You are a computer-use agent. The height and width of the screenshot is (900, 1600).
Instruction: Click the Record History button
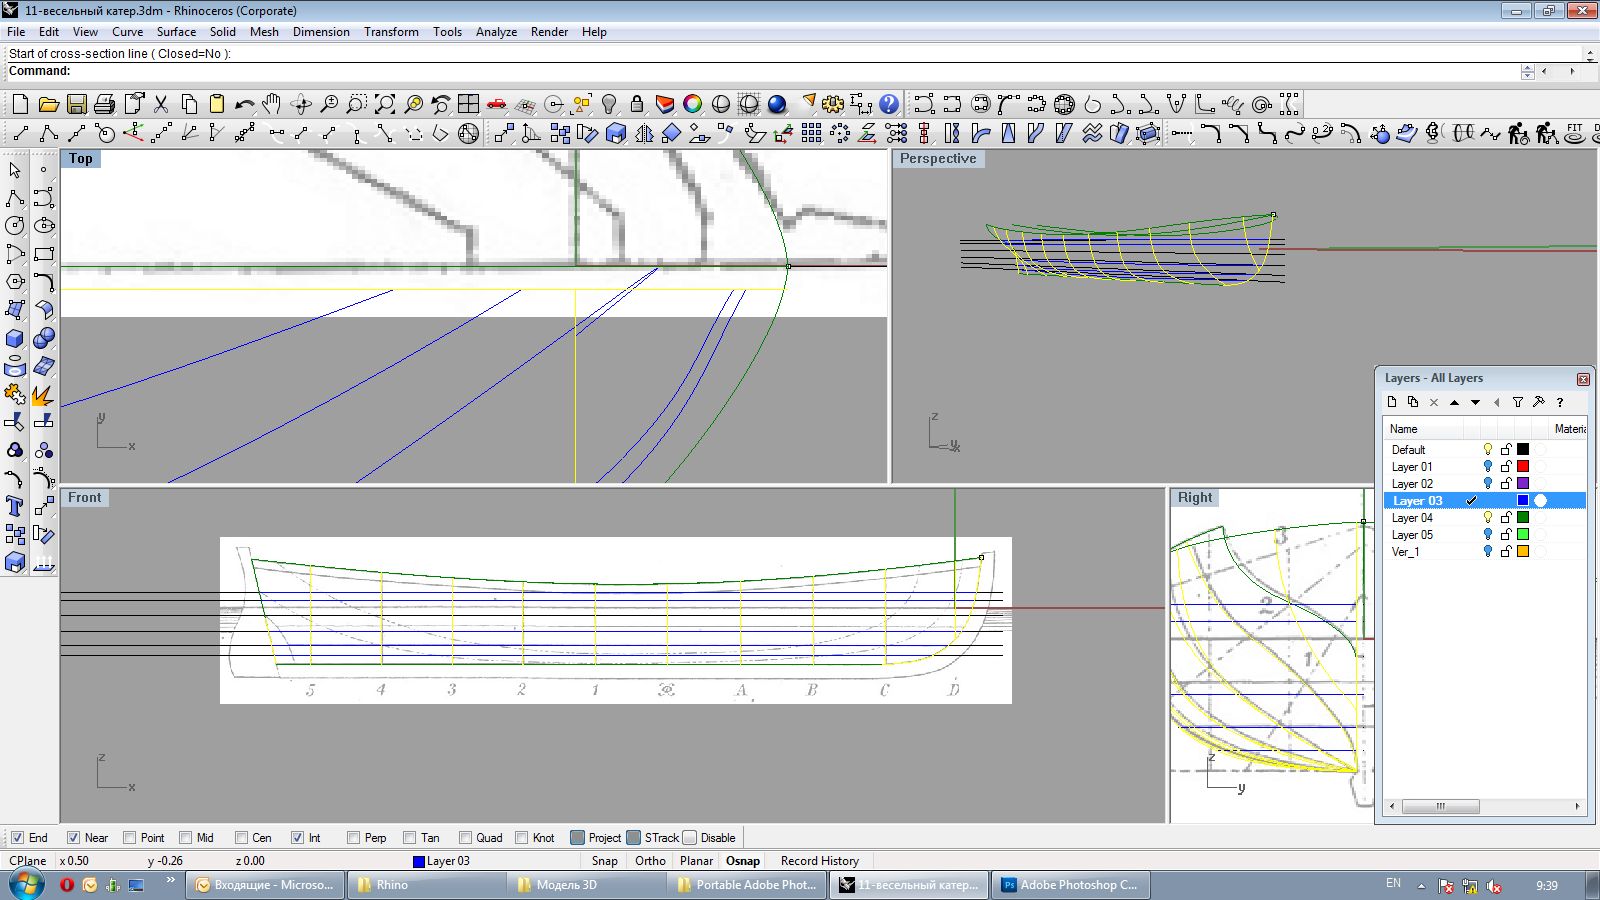pyautogui.click(x=819, y=861)
